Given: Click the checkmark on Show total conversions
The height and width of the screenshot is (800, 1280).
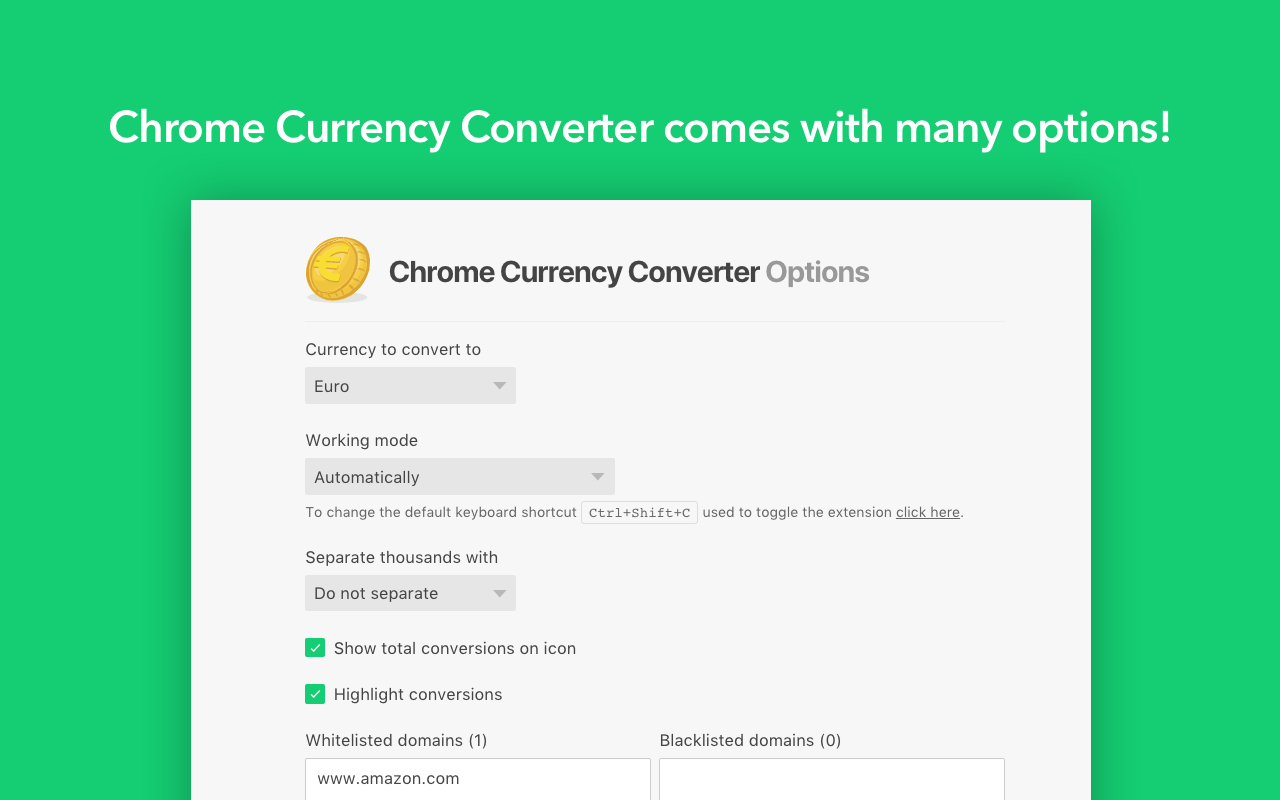Looking at the screenshot, I should (x=315, y=647).
